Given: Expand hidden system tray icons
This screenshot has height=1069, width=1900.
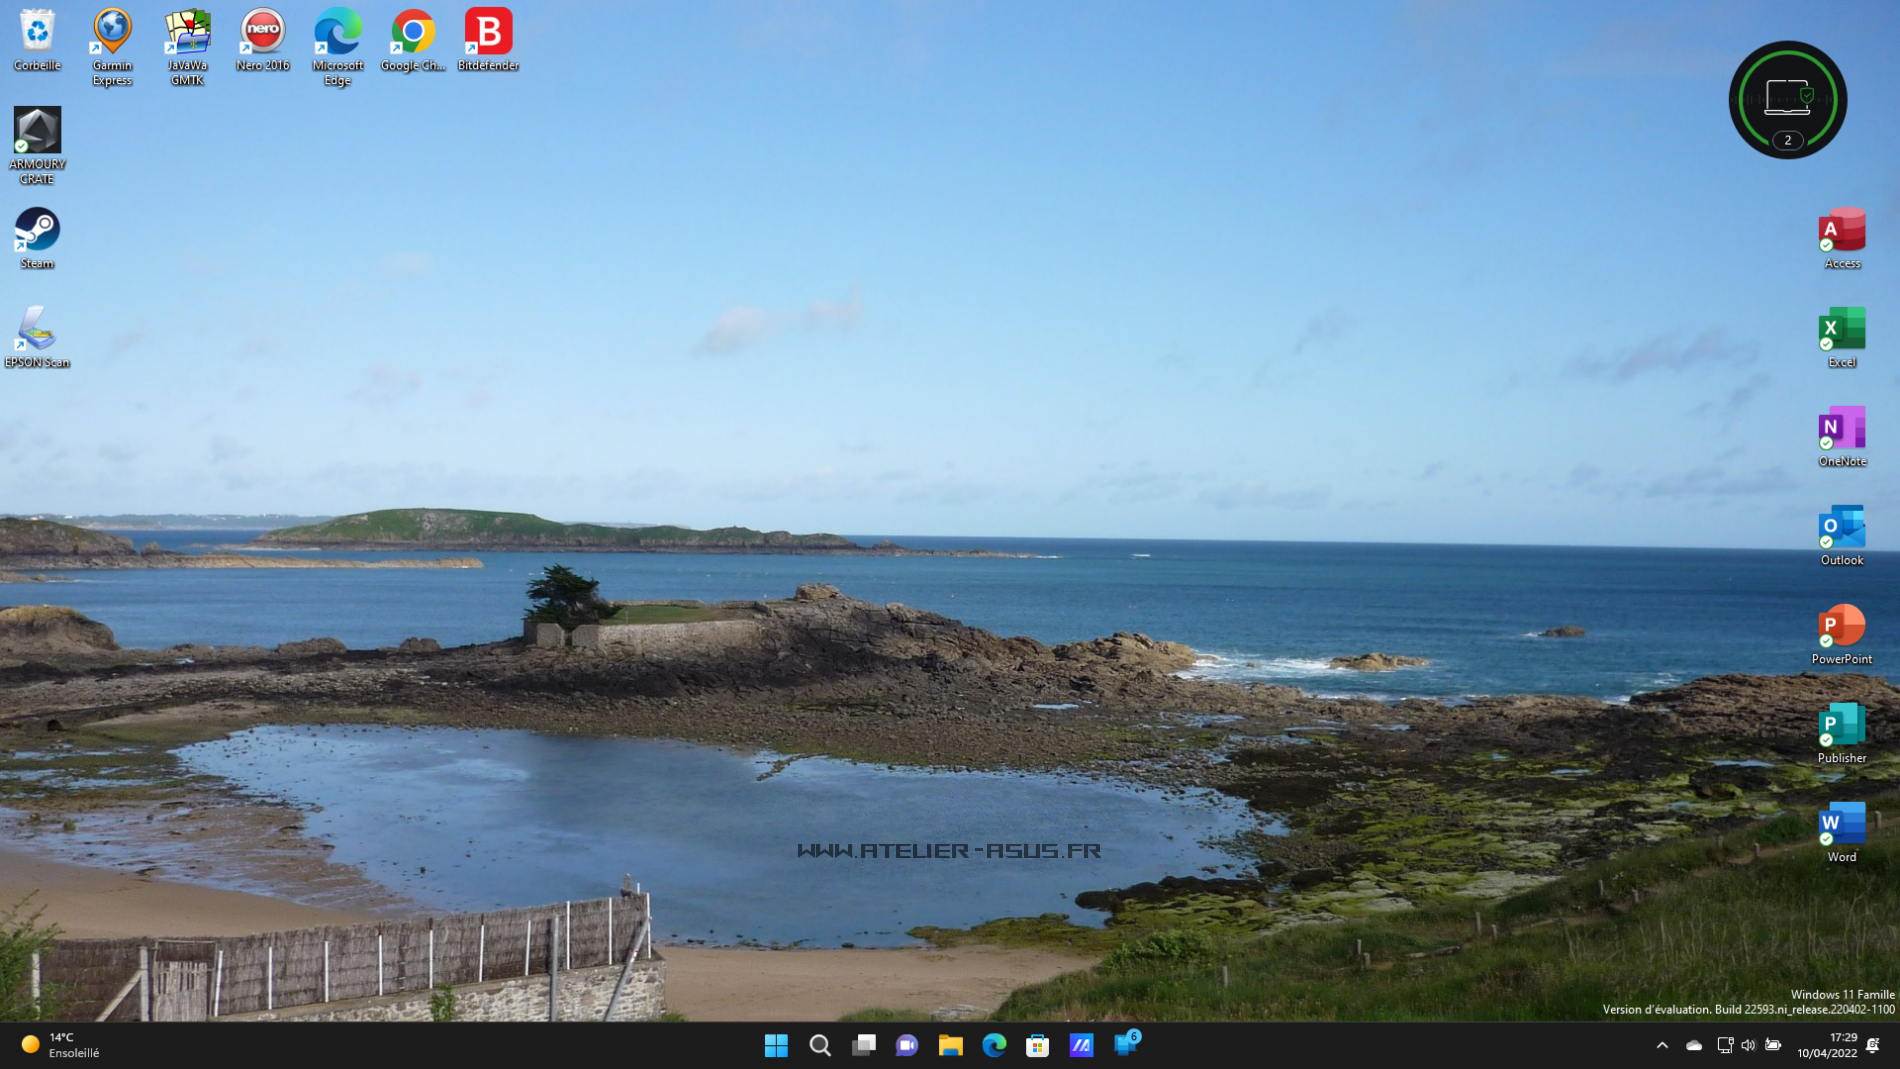Looking at the screenshot, I should [x=1662, y=1045].
